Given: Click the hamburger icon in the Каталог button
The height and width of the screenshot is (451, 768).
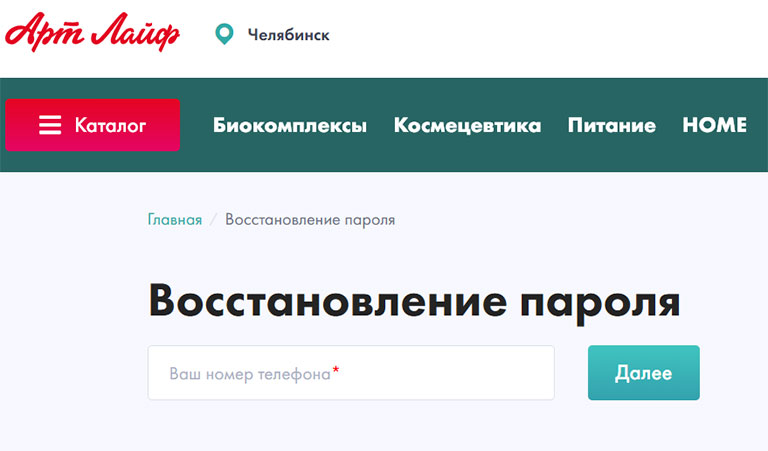Looking at the screenshot, I should (50, 125).
